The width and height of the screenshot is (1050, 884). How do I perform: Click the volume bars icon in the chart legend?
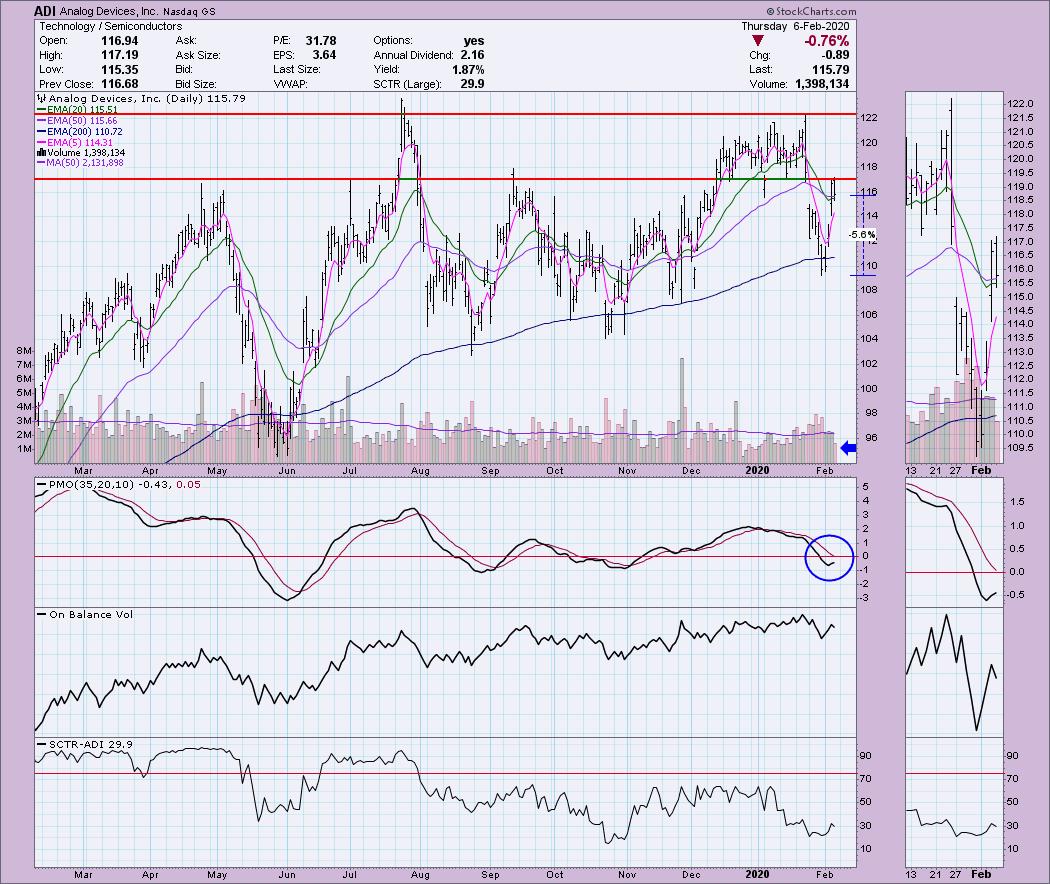click(x=41, y=153)
